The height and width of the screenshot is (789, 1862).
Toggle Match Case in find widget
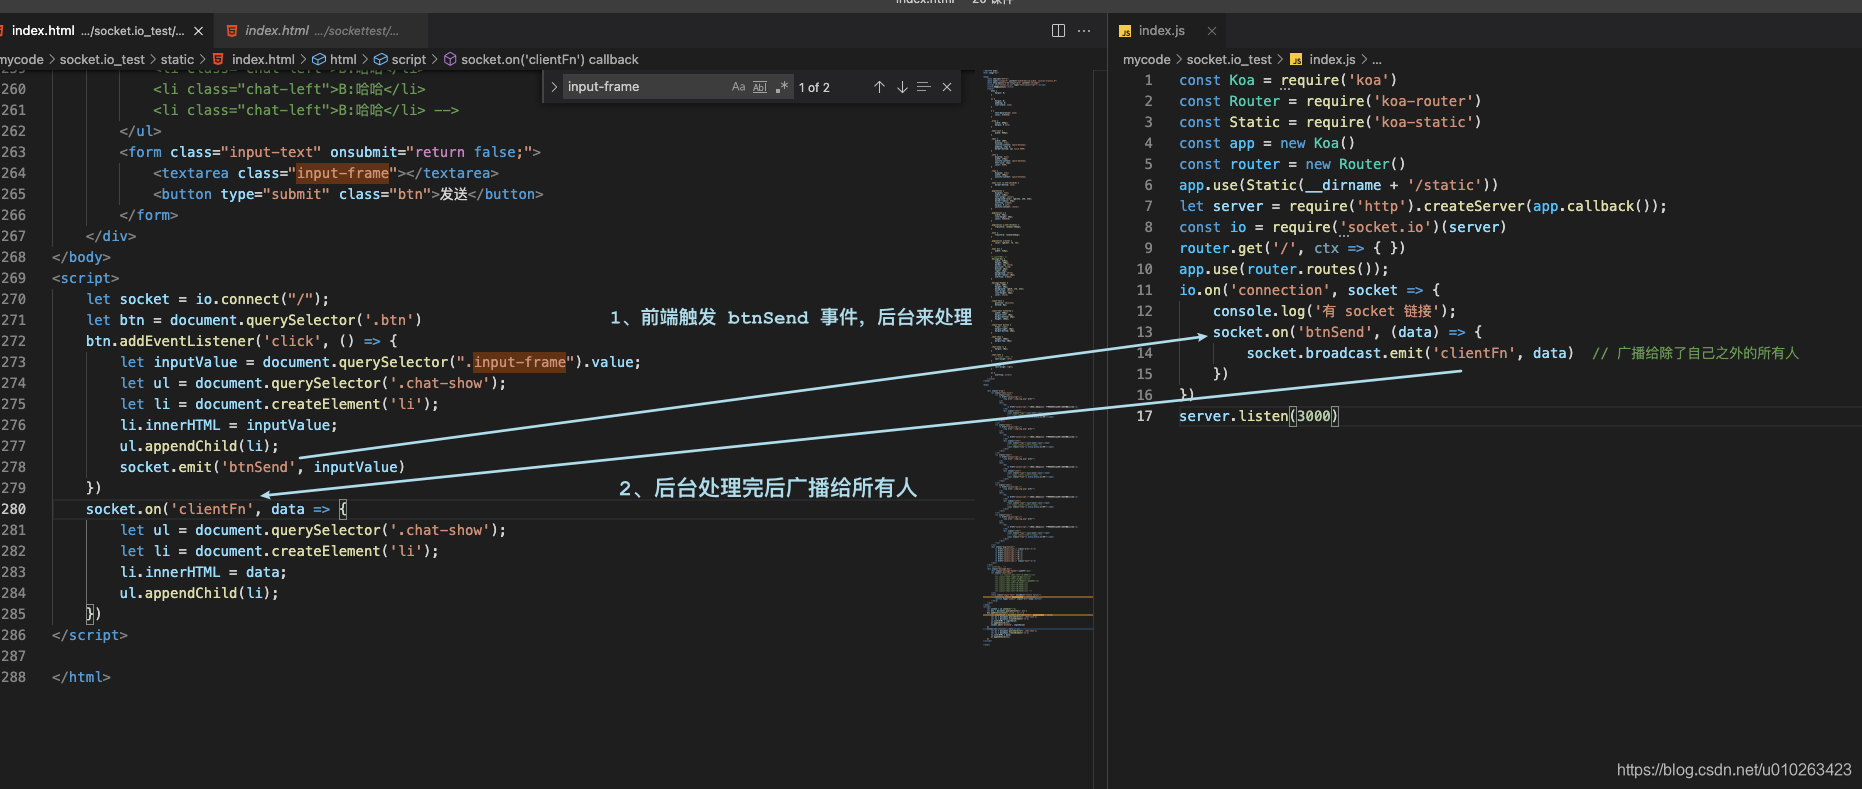(x=738, y=87)
